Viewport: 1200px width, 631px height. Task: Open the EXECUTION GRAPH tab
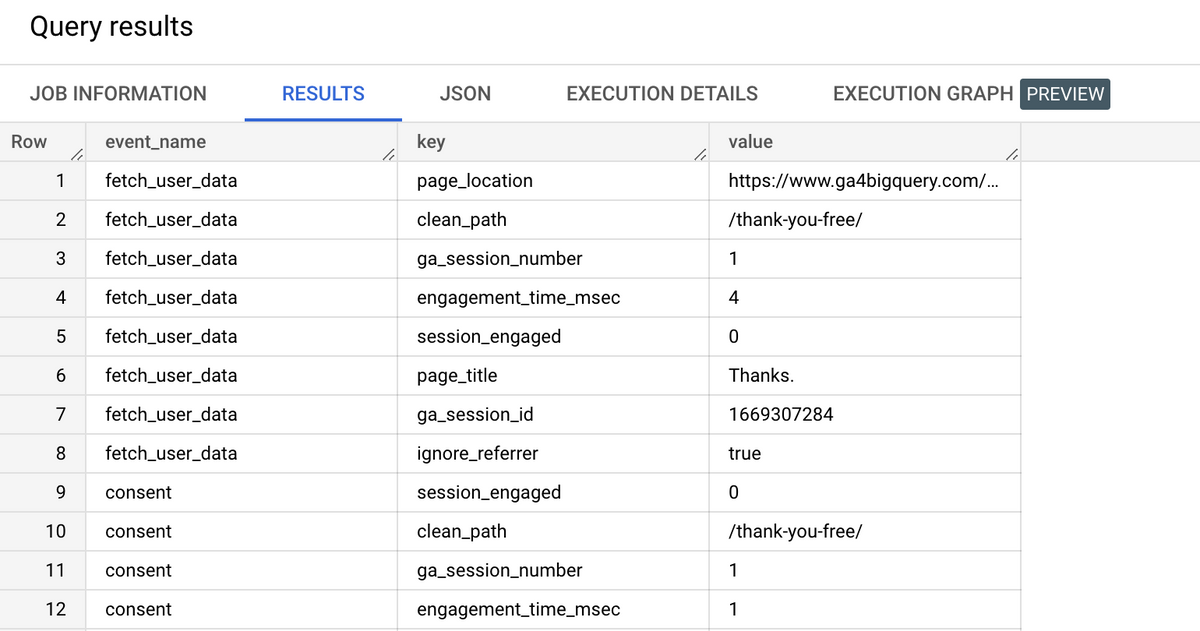pos(922,93)
